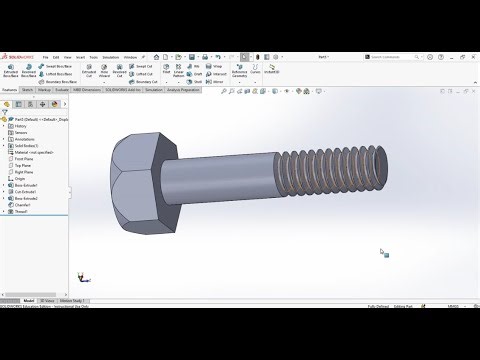Pick the Boundary Cut tool
Screen dimensions: 480x360
143,82
